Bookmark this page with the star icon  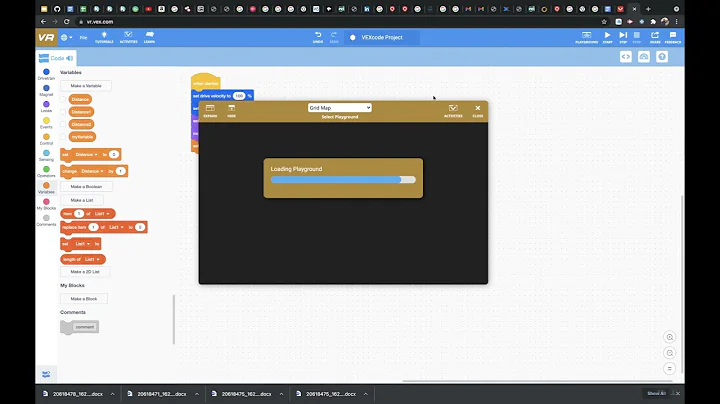coord(604,22)
